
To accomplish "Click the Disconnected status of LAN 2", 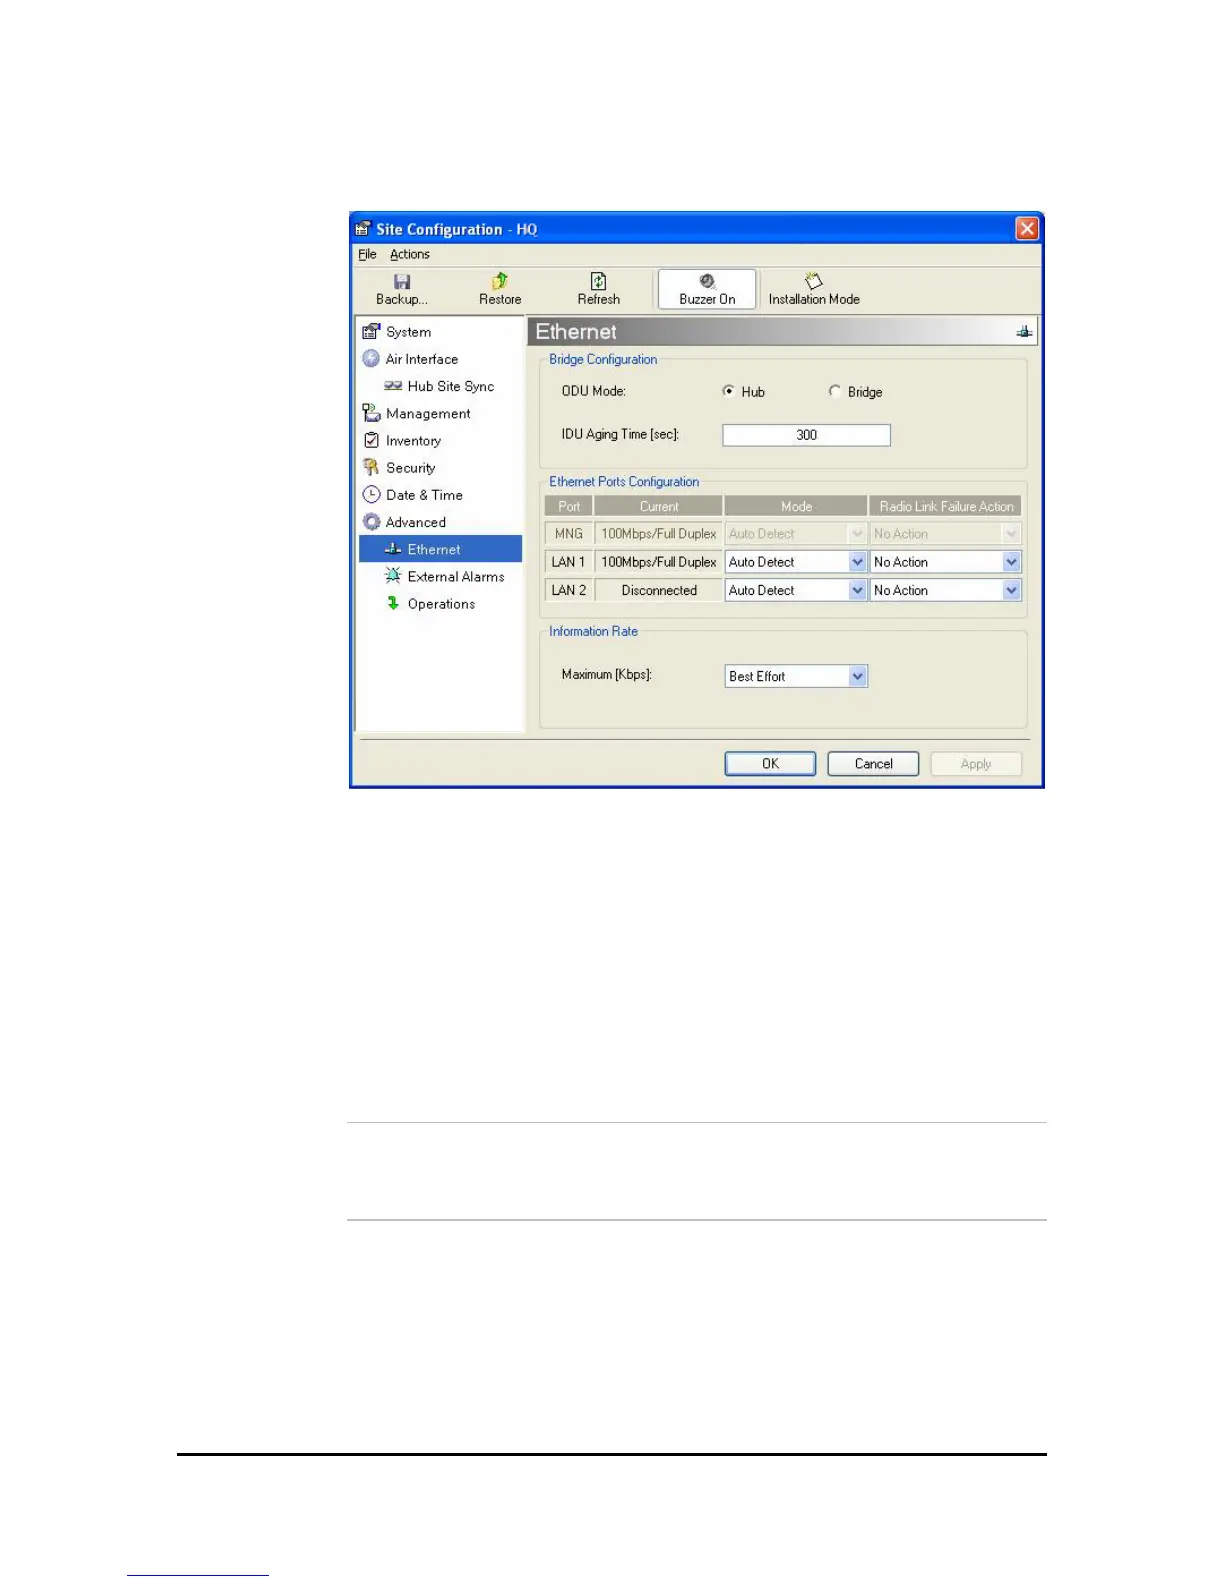I will [659, 590].
